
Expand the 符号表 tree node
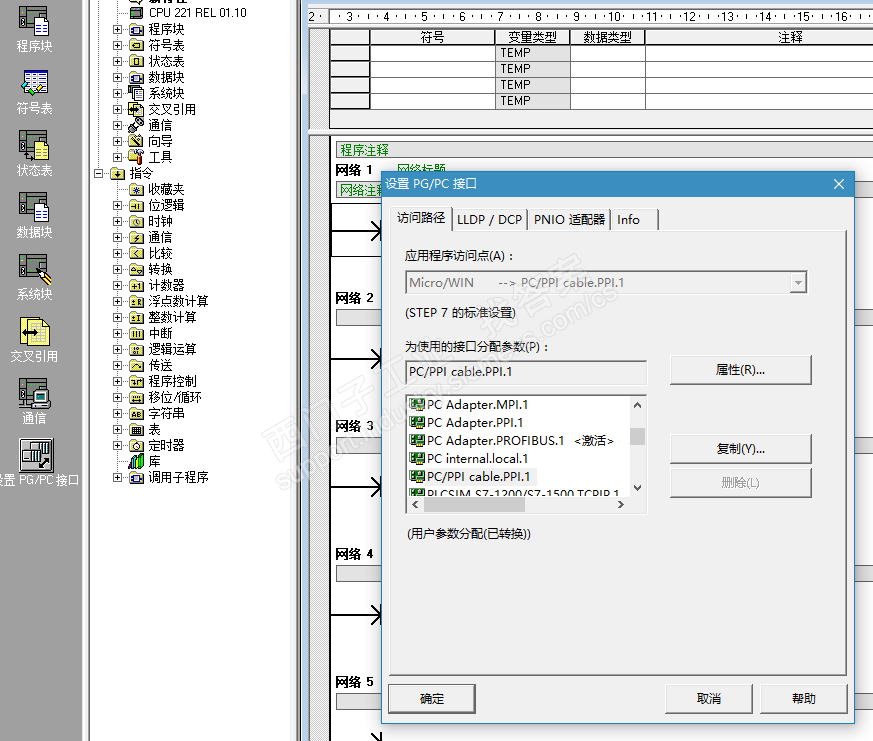coord(117,45)
